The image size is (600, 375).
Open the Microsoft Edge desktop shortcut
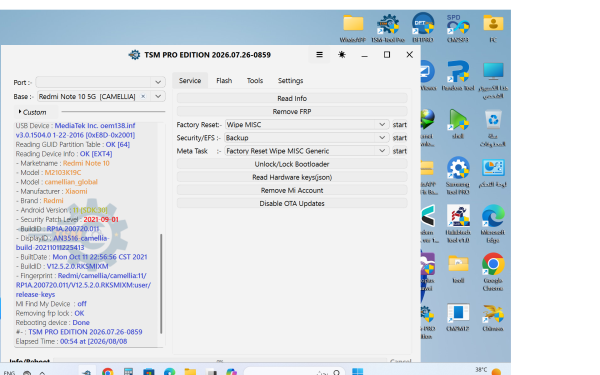(493, 224)
